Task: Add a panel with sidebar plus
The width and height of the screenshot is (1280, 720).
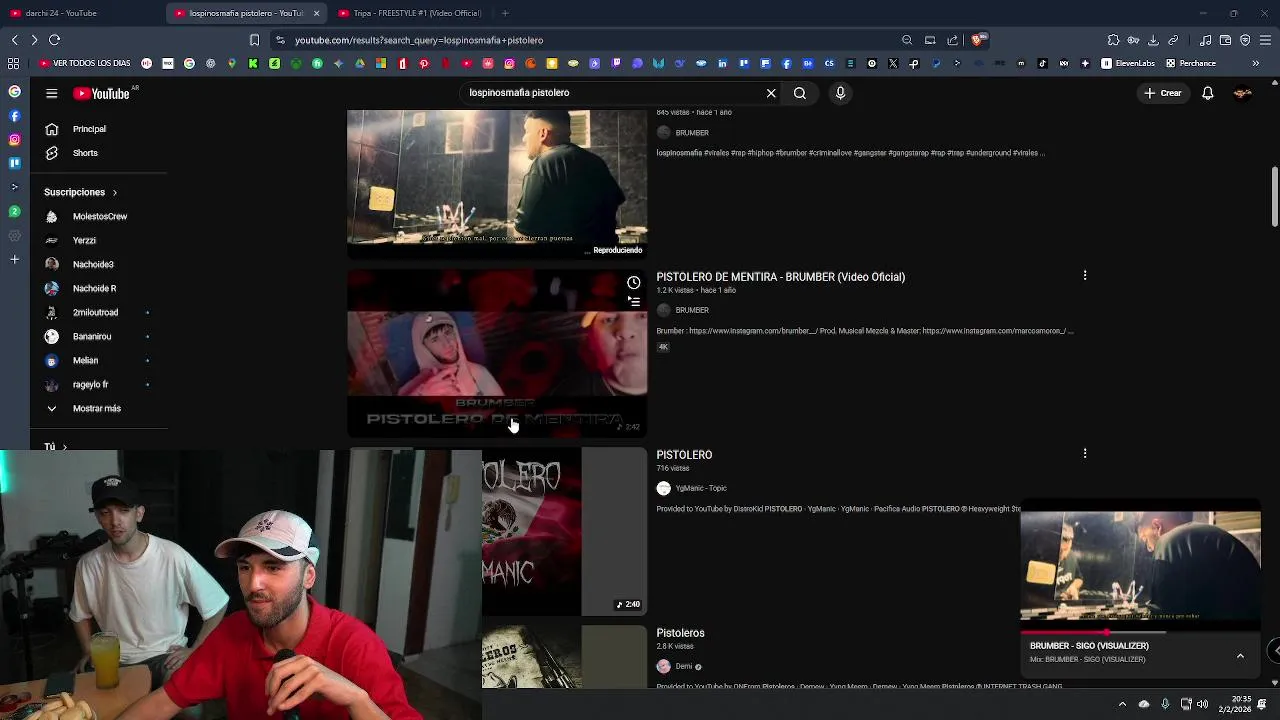Action: click(x=14, y=260)
